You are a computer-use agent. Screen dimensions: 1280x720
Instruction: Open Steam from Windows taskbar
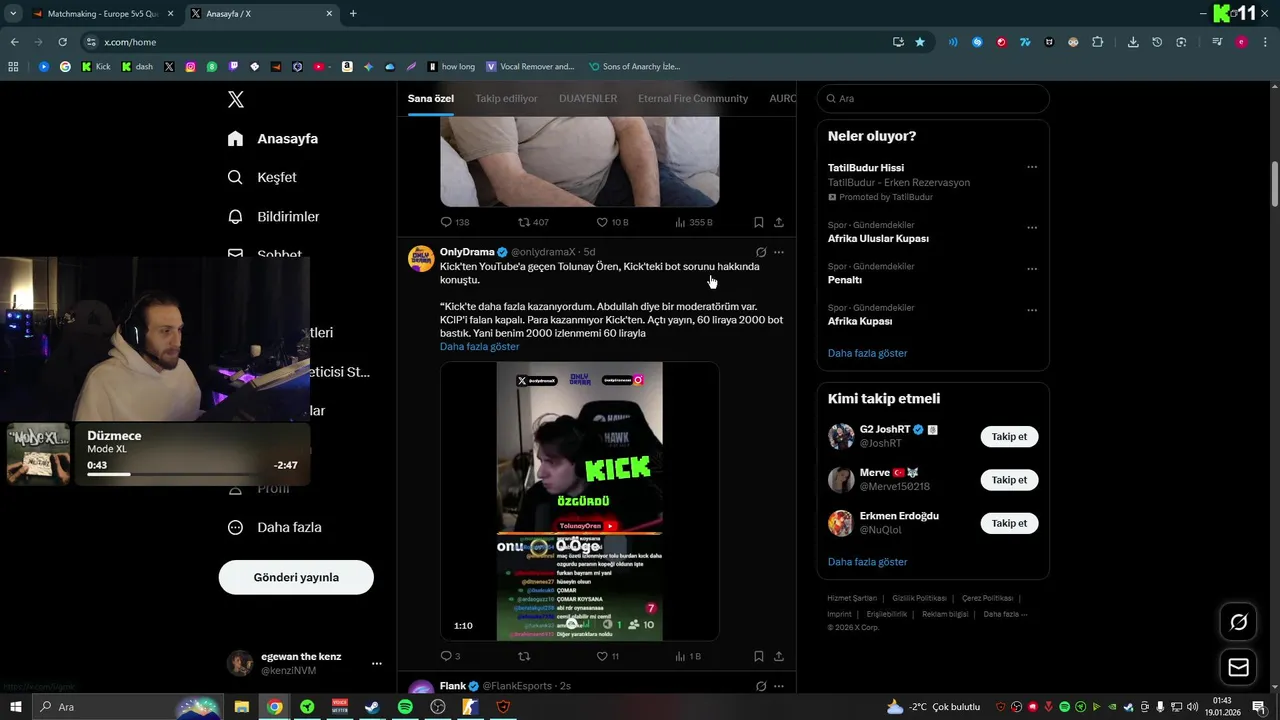372,707
